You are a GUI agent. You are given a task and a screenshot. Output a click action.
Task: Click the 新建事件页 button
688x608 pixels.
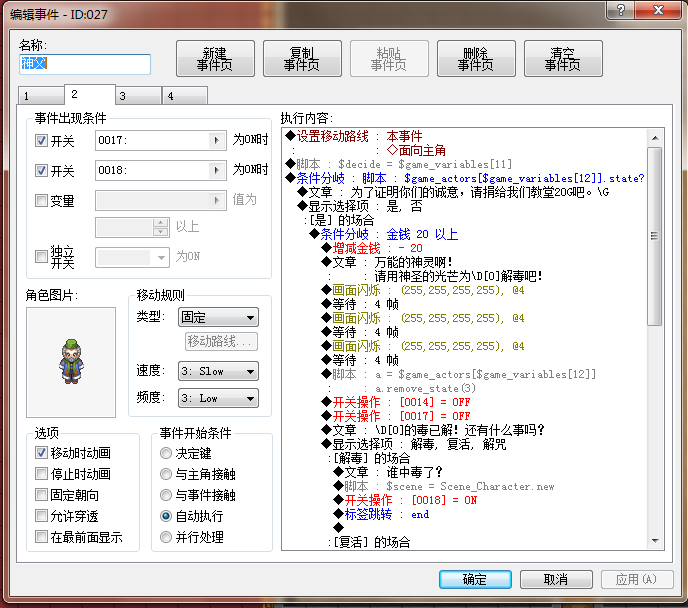coord(215,59)
